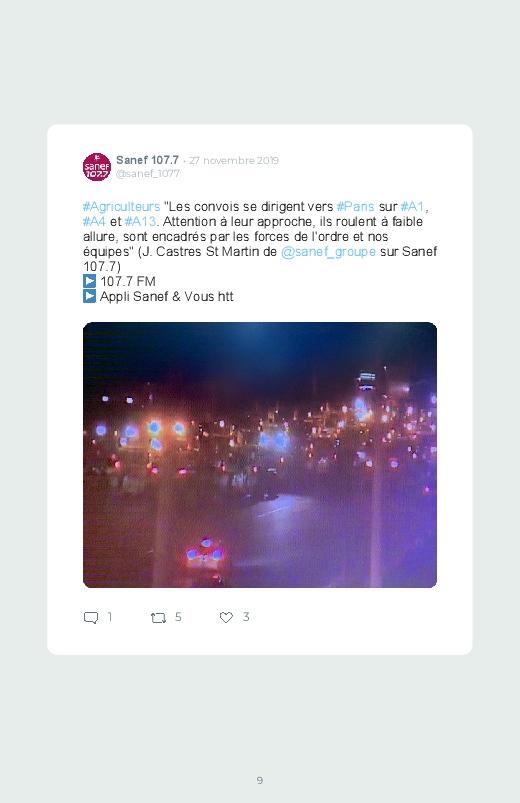Viewport: 520px width, 803px height.
Task: Open the #Agriculteurs hashtag
Action: (121, 206)
